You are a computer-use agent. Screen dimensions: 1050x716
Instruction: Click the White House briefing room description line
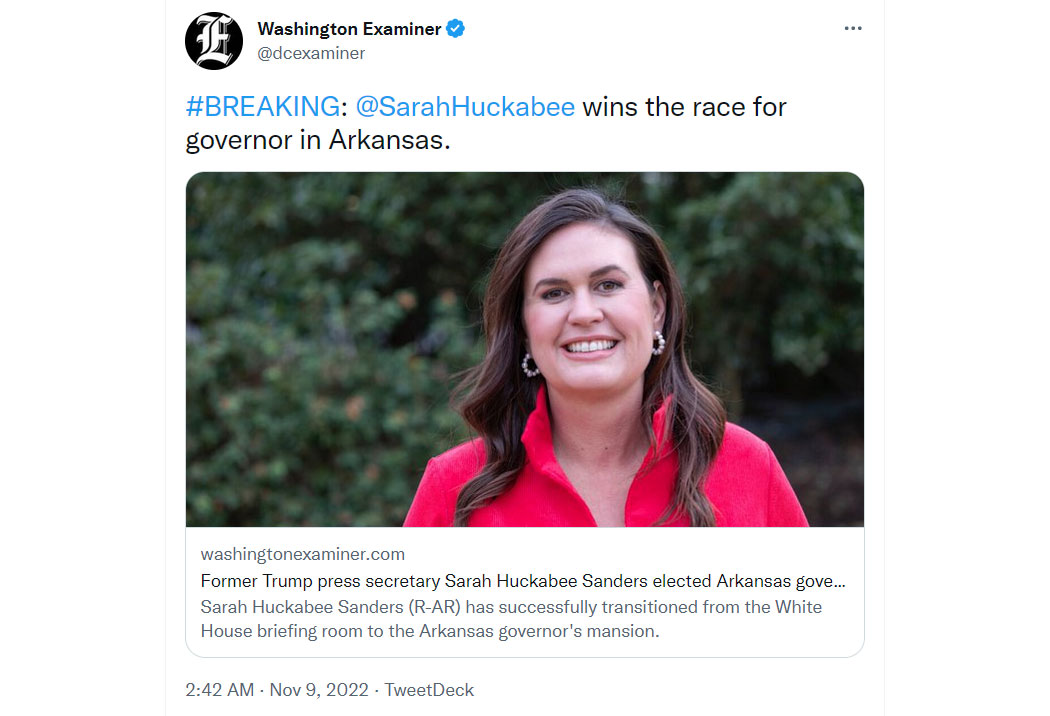[511, 607]
